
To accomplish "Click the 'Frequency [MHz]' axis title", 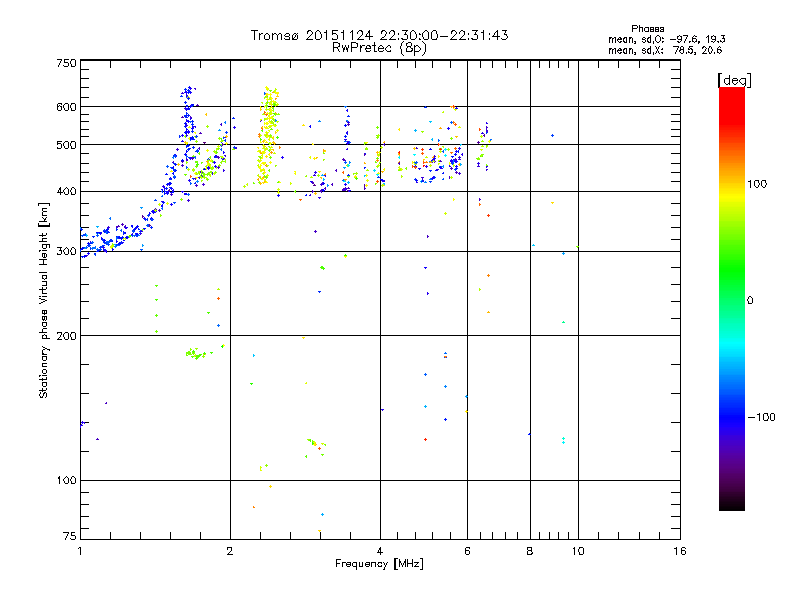I will pyautogui.click(x=379, y=564).
